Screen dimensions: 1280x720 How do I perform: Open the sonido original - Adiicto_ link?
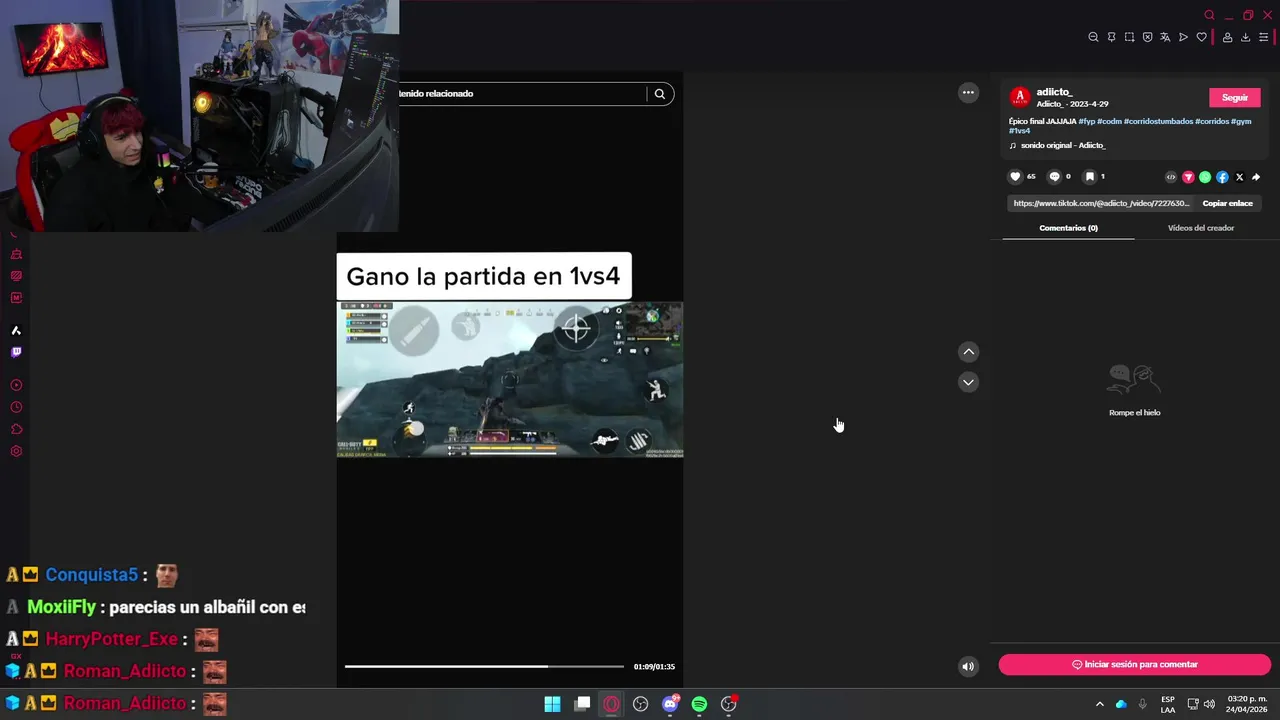tap(1062, 146)
